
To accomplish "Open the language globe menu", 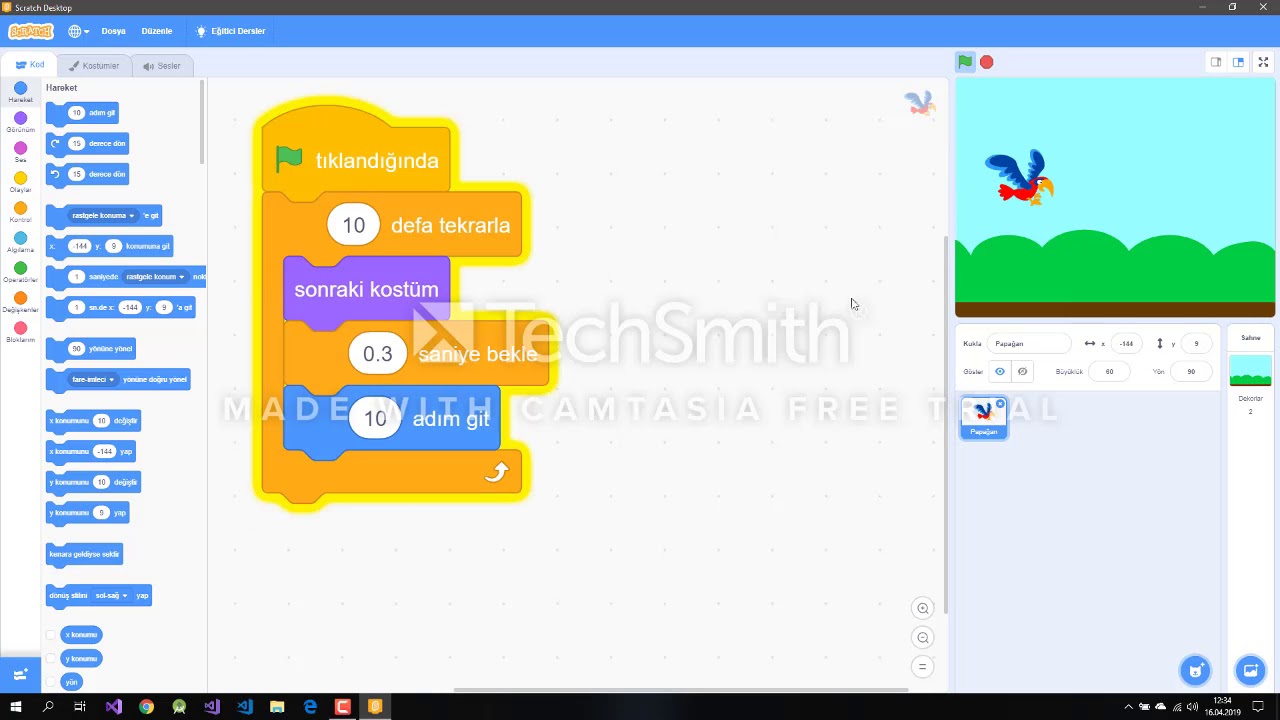I will (x=78, y=31).
